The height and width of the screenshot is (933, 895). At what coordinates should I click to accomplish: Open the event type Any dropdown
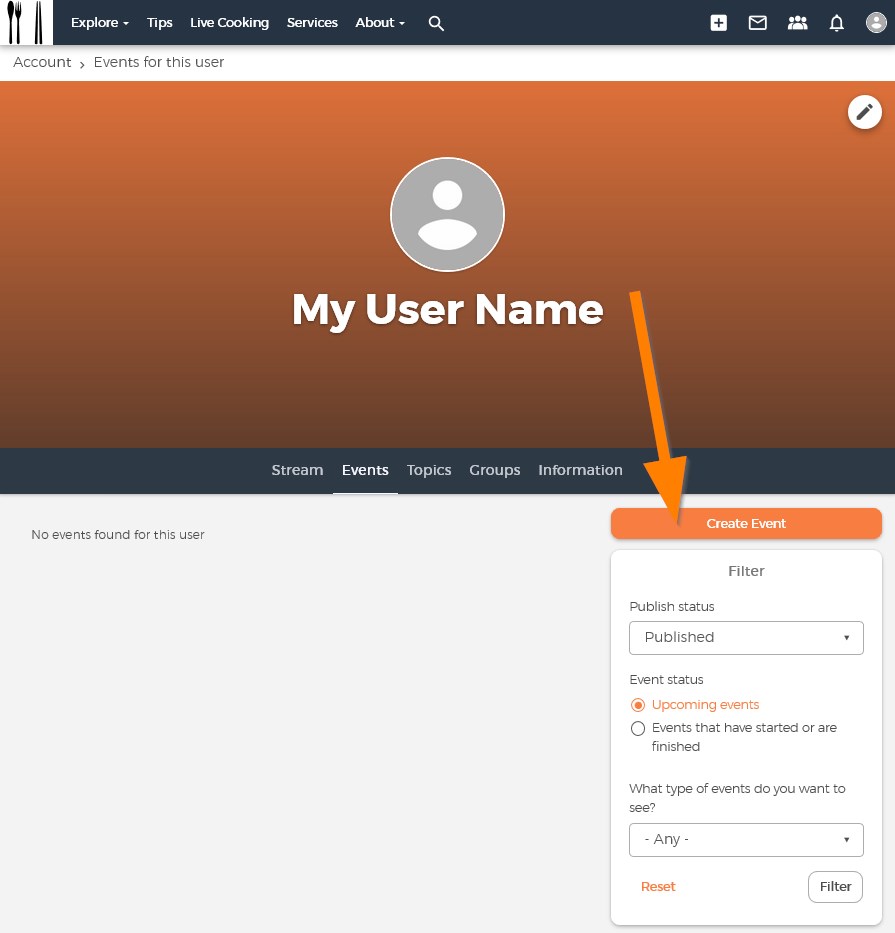[746, 840]
